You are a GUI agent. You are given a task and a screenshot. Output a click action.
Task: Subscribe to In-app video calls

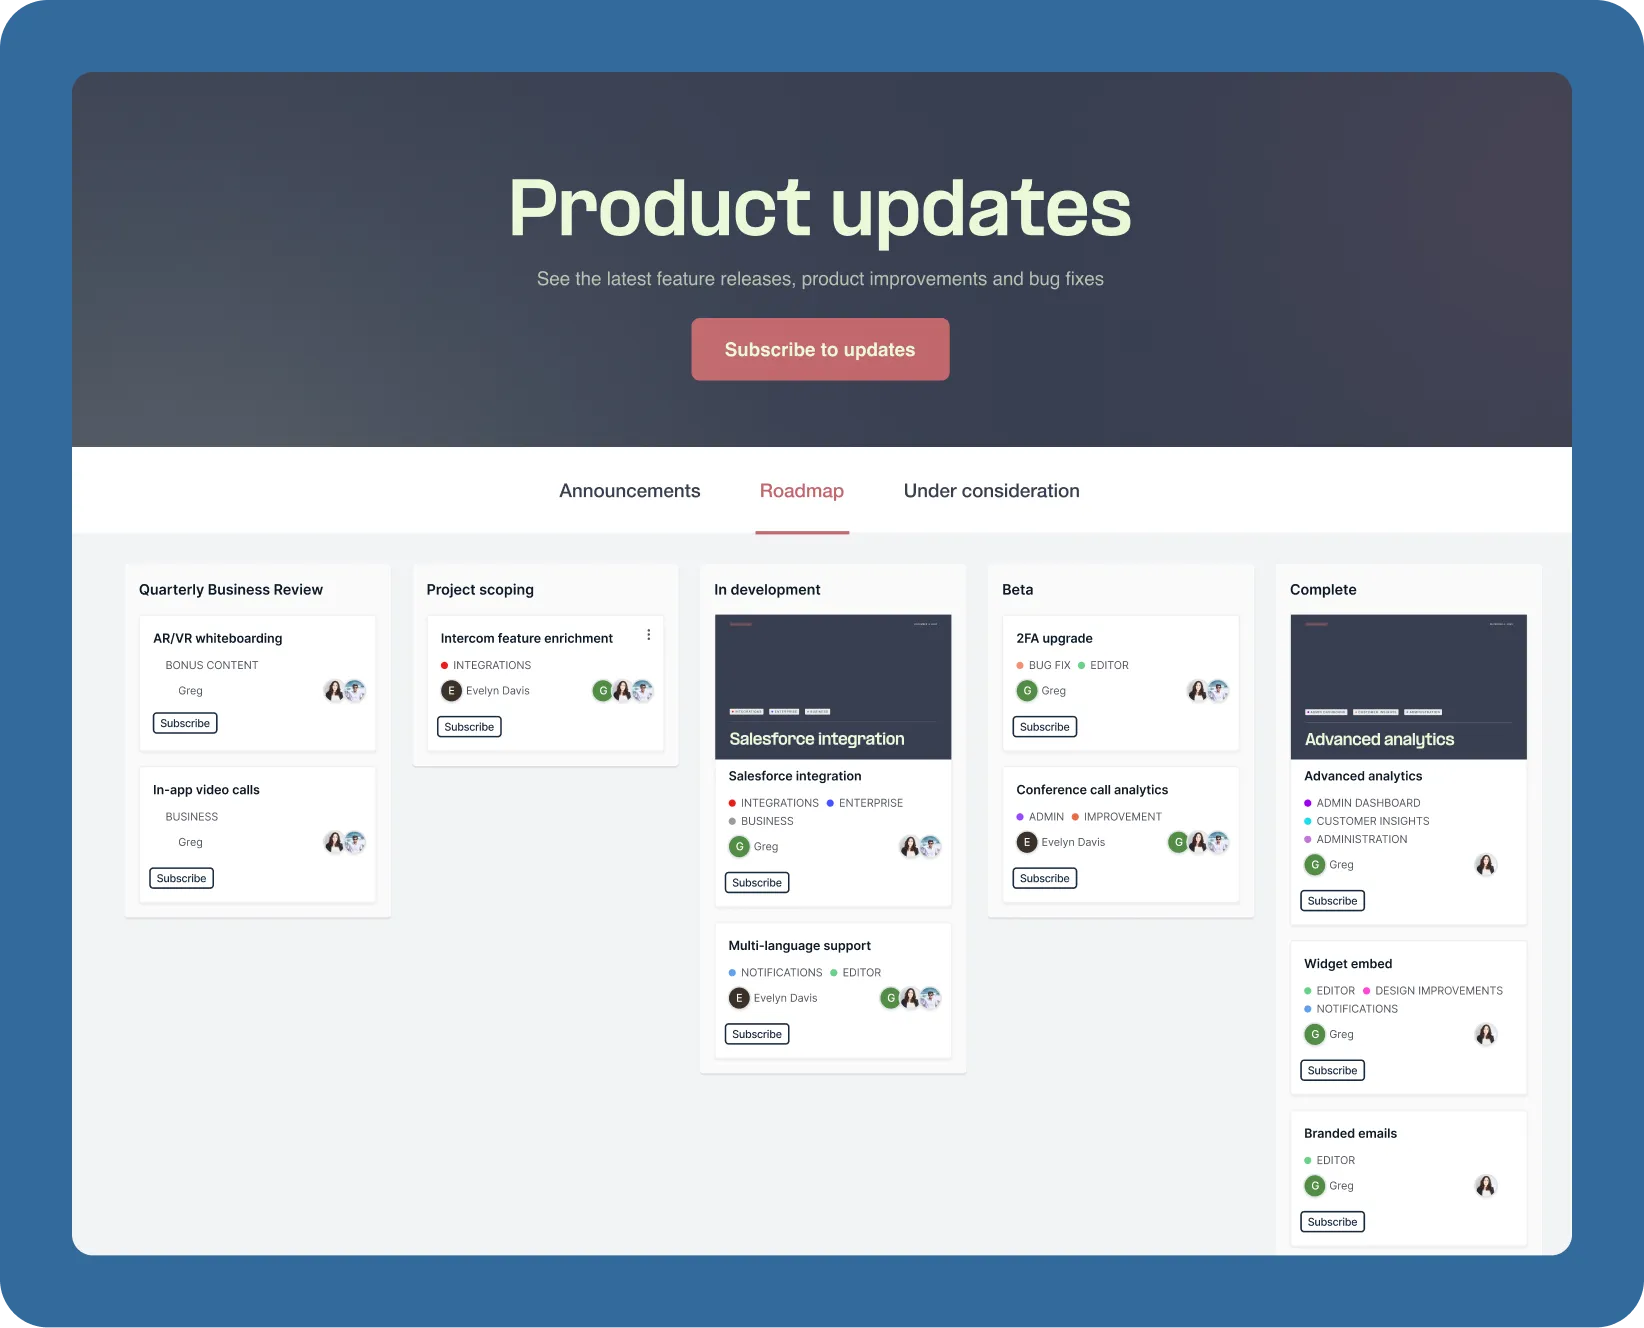coord(181,878)
